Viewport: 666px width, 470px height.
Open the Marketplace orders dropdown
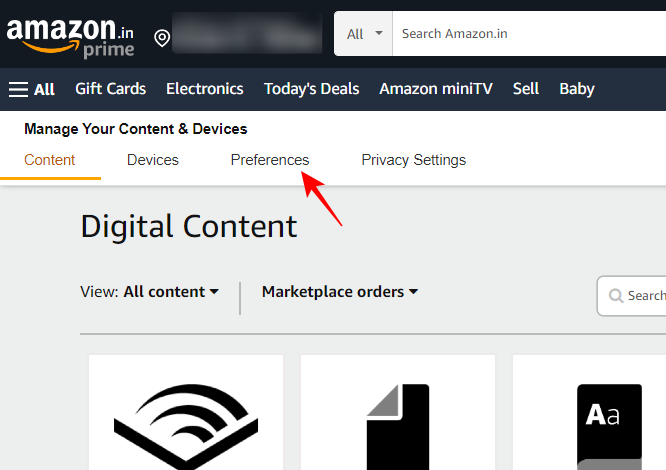click(339, 292)
